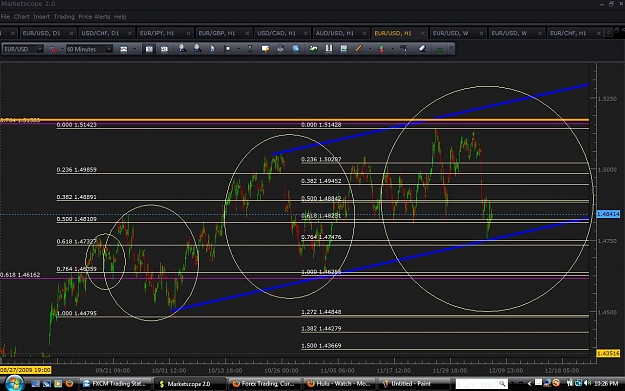Click the green icon near the toolbar's right end
The image size is (625, 391).
(440, 49)
